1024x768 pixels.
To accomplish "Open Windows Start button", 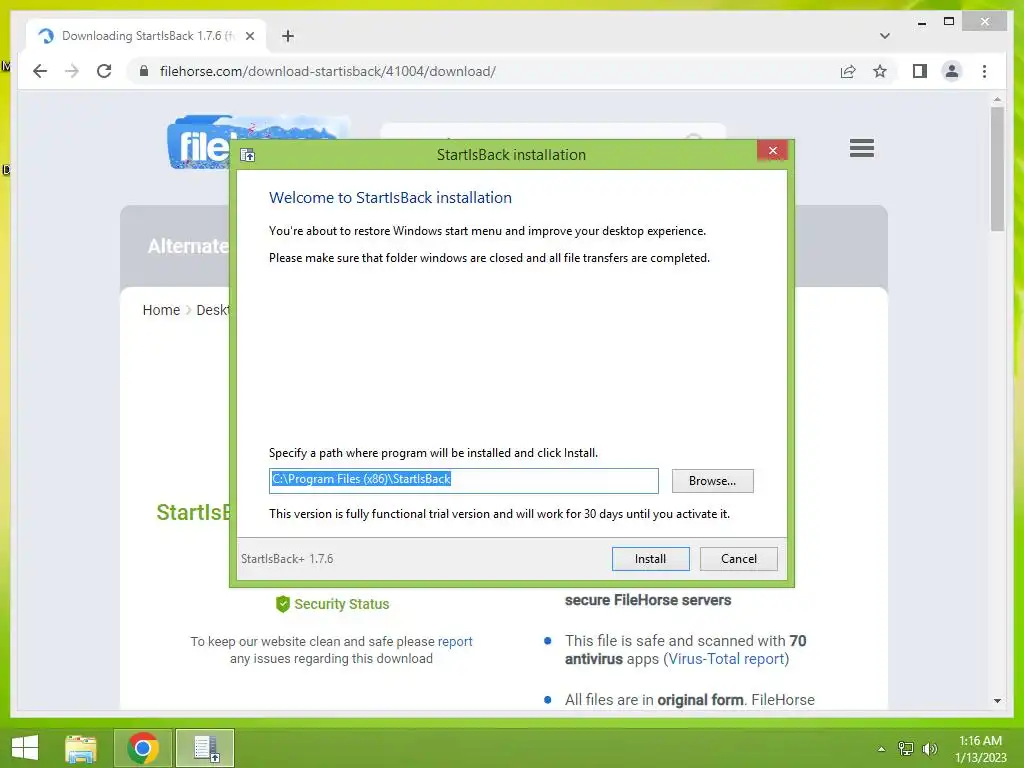I will pyautogui.click(x=25, y=748).
